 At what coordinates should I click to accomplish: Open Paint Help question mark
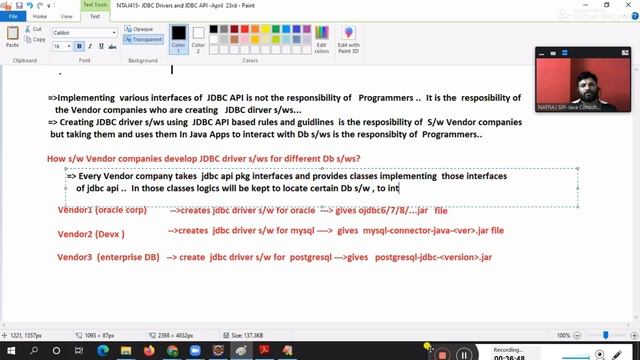tap(635, 16)
